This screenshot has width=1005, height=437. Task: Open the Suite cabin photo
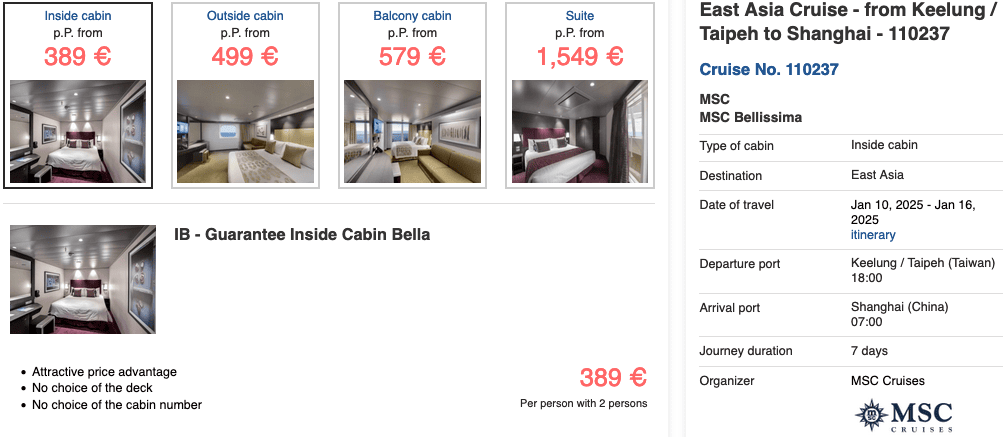[x=580, y=131]
